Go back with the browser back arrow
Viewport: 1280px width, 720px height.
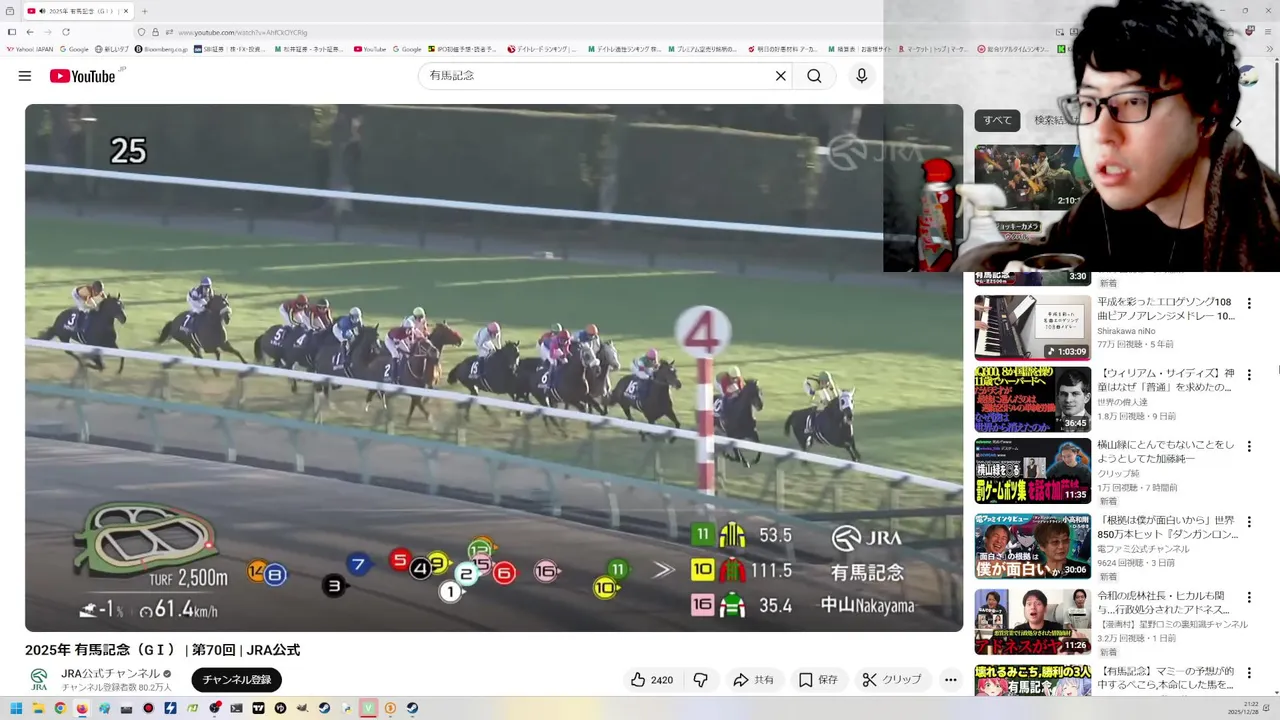(30, 32)
